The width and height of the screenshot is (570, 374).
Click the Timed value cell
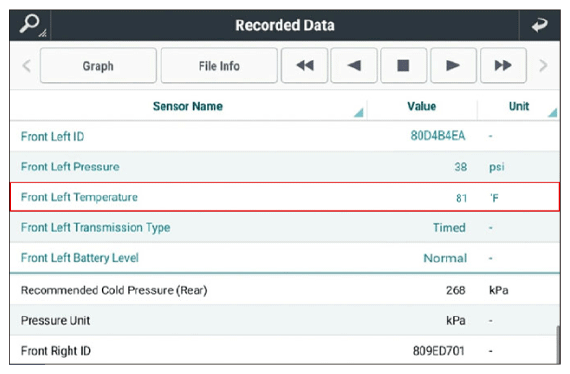[449, 228]
